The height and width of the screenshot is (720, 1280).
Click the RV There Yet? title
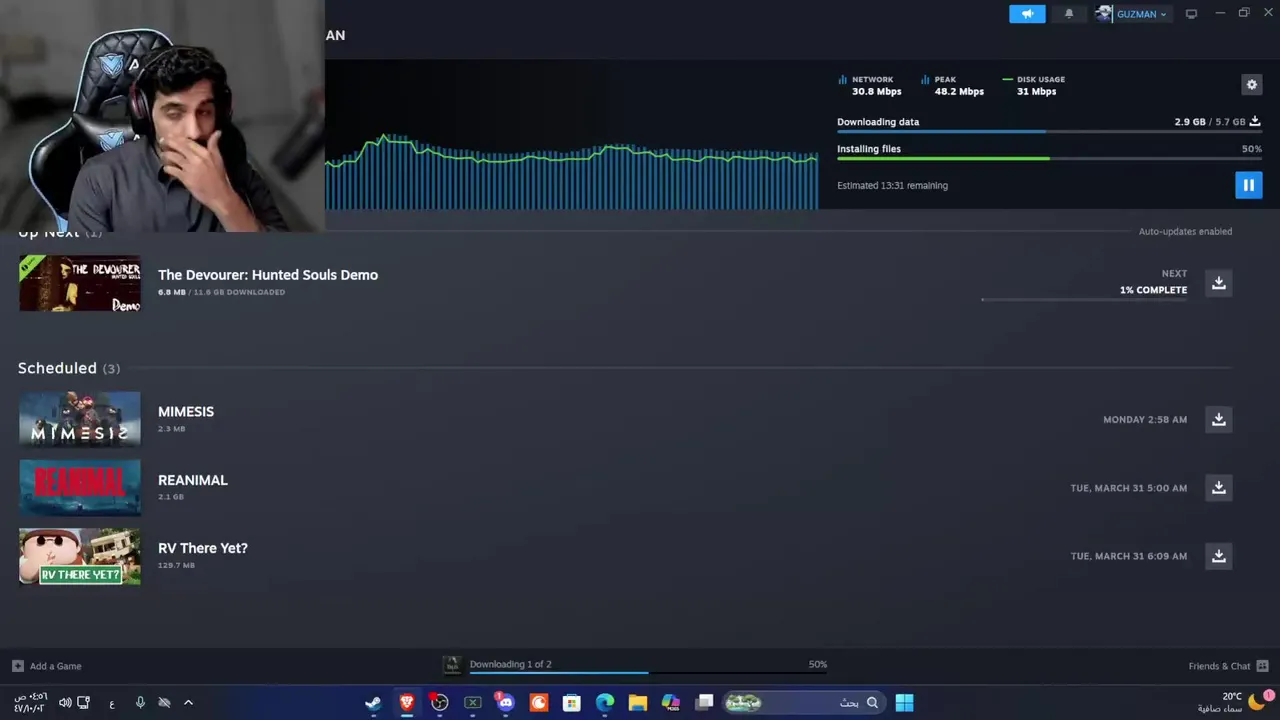tap(203, 548)
